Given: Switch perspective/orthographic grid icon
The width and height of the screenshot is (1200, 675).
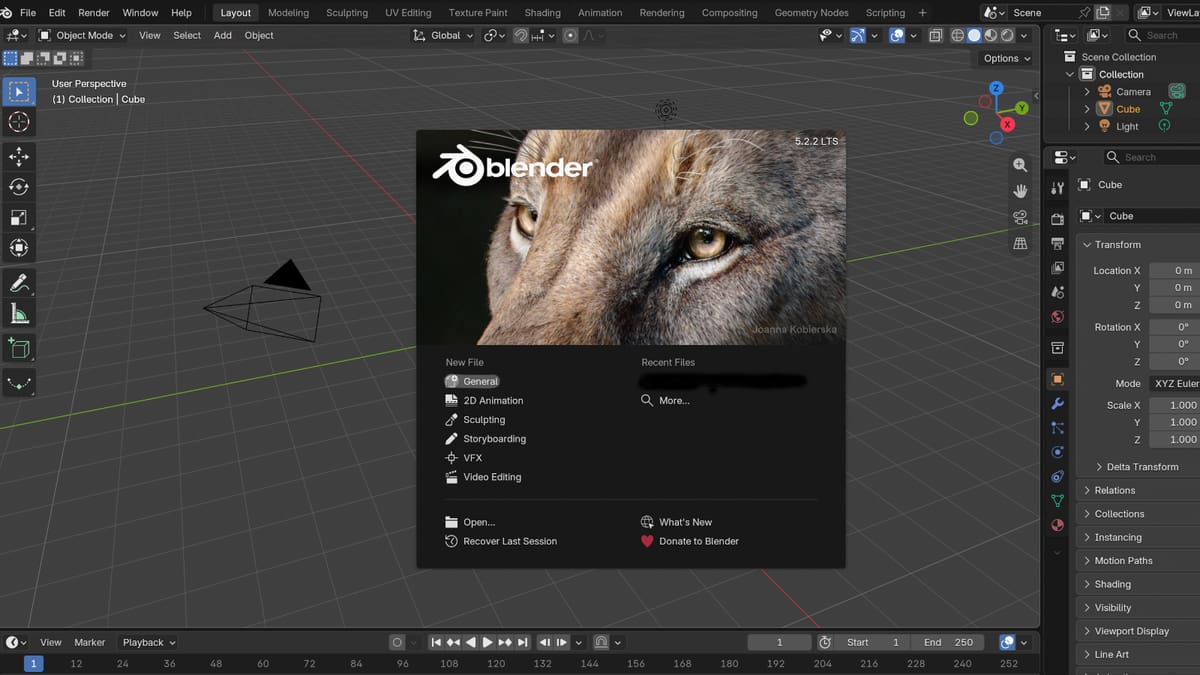Looking at the screenshot, I should click(x=1020, y=243).
